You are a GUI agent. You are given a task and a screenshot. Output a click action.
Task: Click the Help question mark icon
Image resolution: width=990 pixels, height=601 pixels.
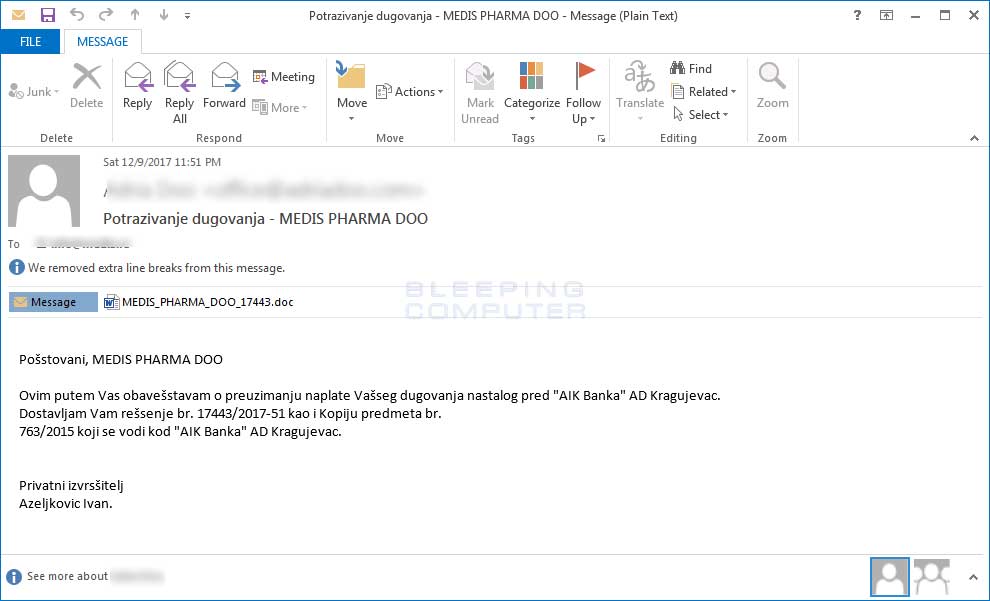pyautogui.click(x=857, y=15)
